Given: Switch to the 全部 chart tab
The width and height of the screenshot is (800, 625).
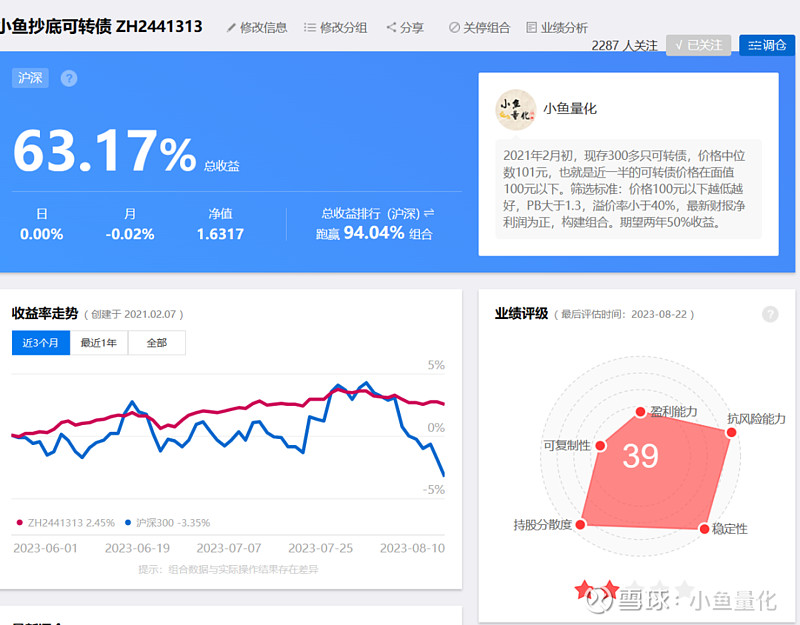Looking at the screenshot, I should pyautogui.click(x=157, y=343).
